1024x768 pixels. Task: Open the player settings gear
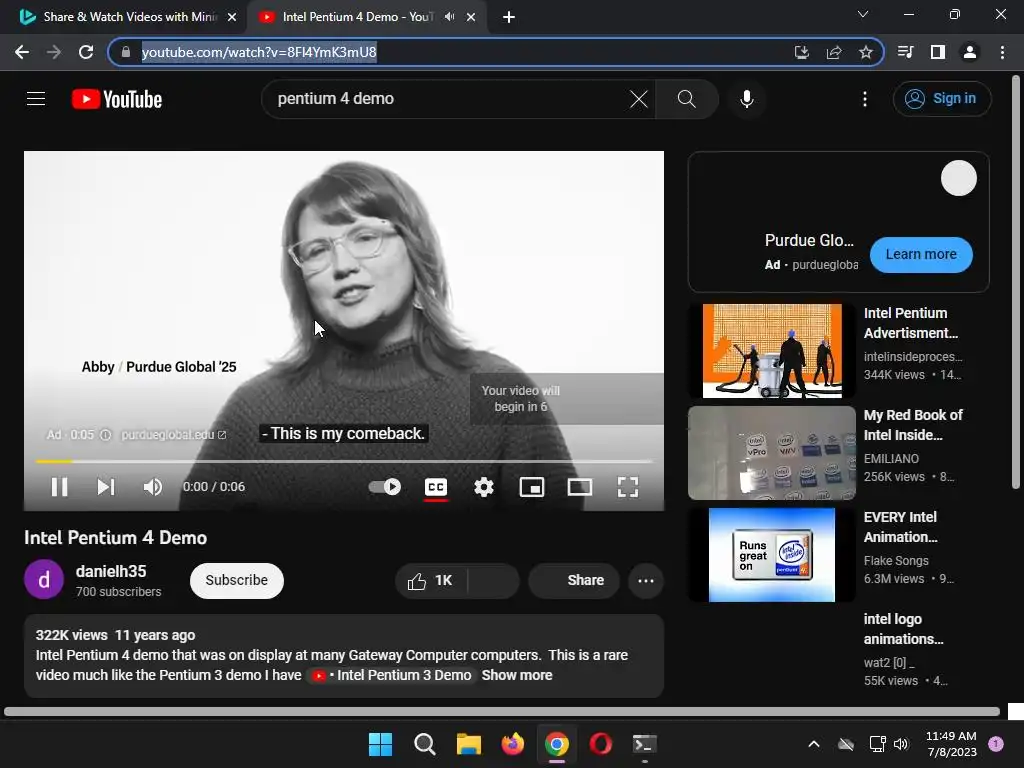tap(484, 487)
